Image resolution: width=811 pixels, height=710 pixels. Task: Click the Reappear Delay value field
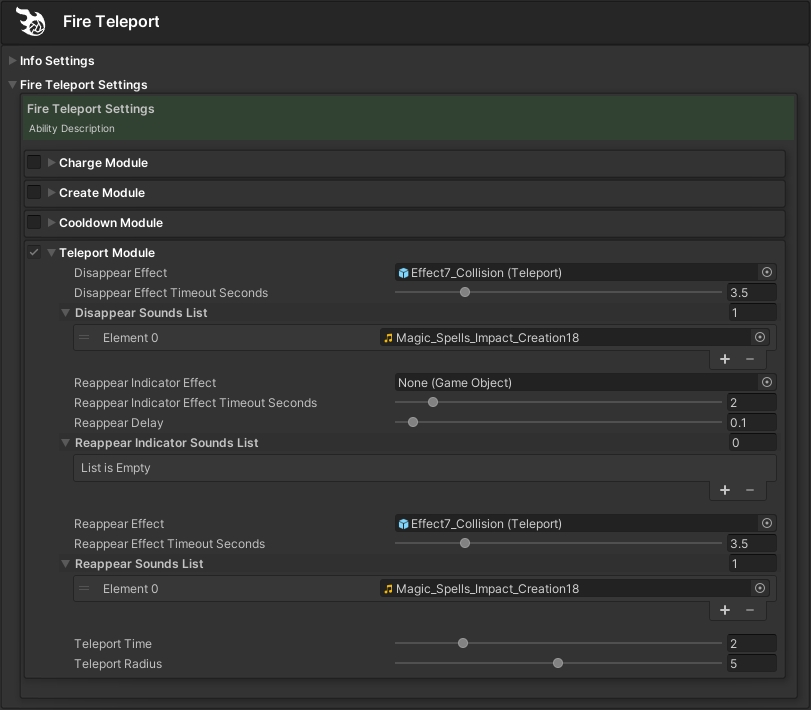[x=751, y=422]
